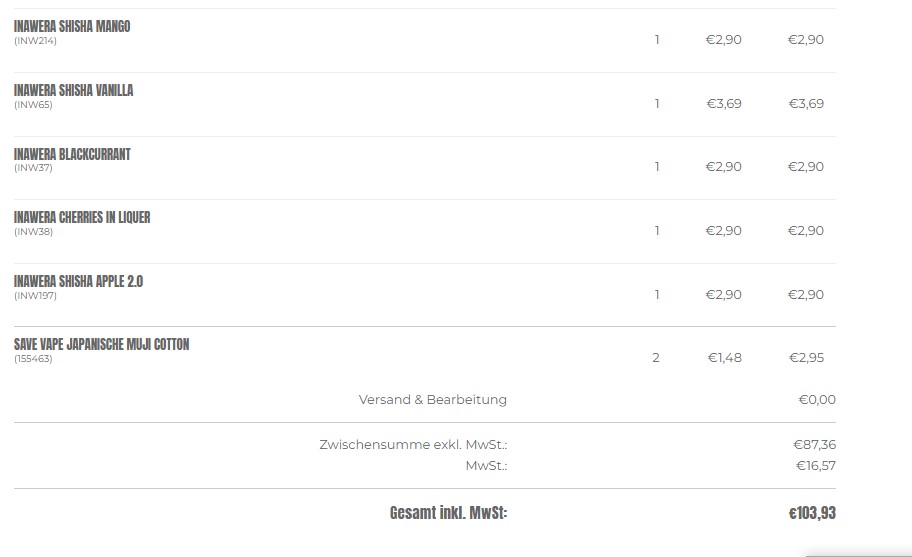Click the INW197 article number
This screenshot has height=557, width=912.
point(35,296)
